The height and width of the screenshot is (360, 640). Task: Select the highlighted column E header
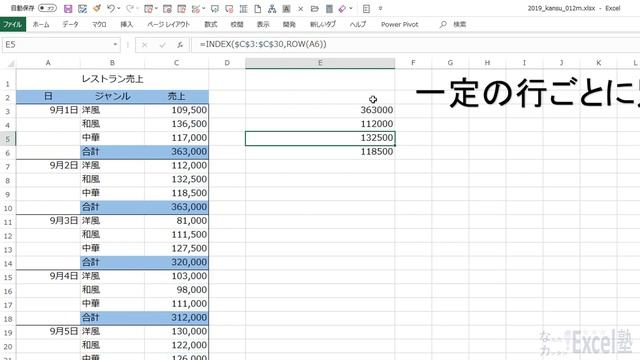coord(320,63)
